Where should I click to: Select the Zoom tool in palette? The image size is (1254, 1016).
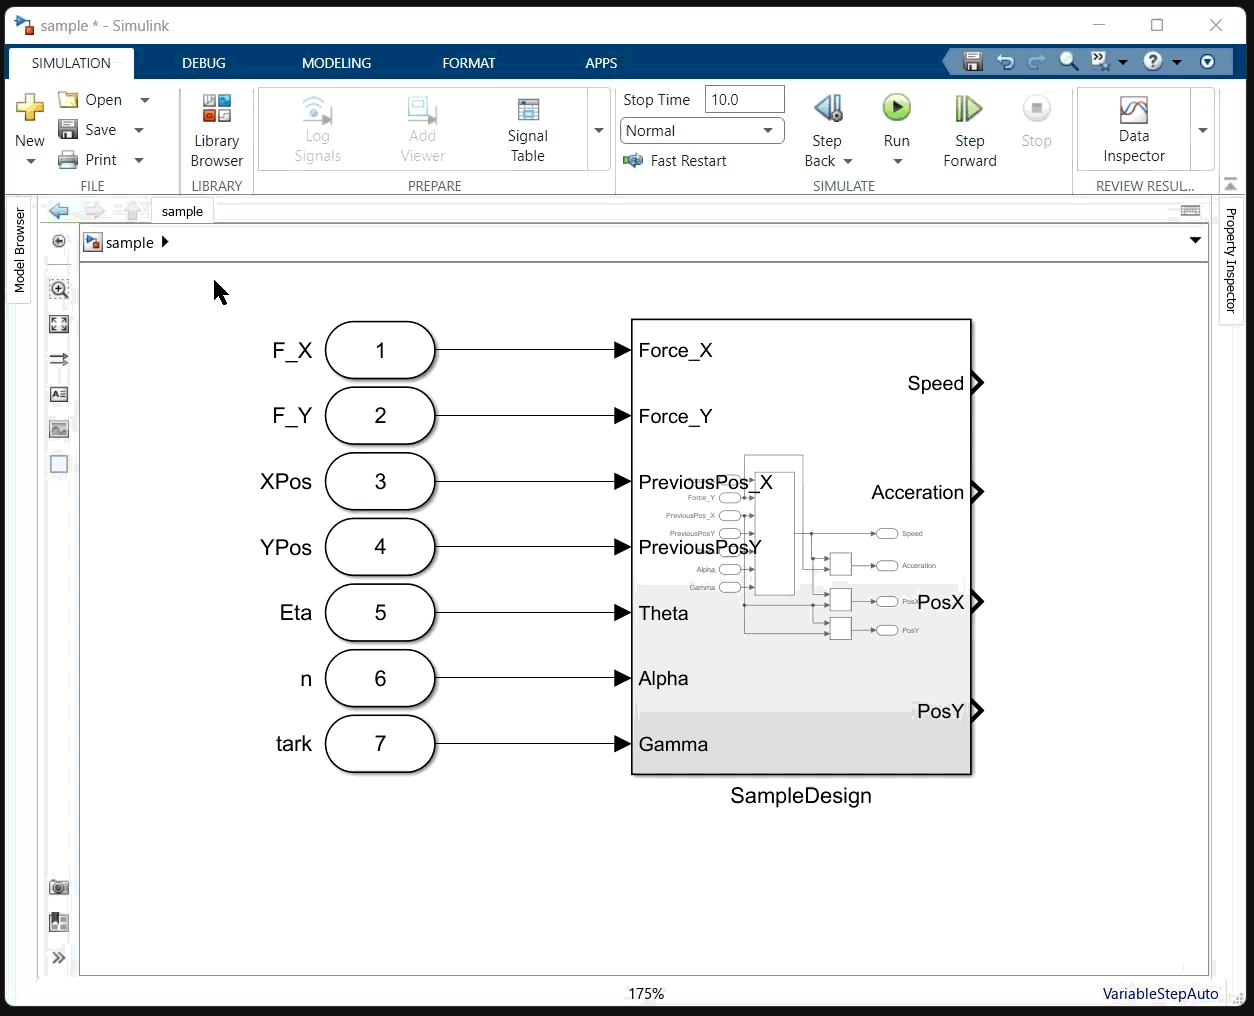[59, 290]
